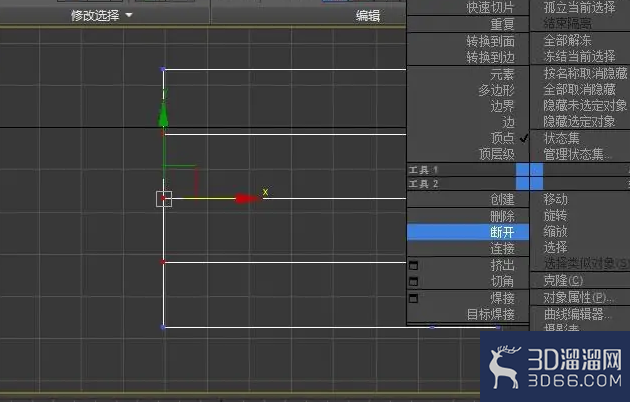The image size is (630, 402).
Task: Choose 移动 transform menu entry
Action: 555,199
